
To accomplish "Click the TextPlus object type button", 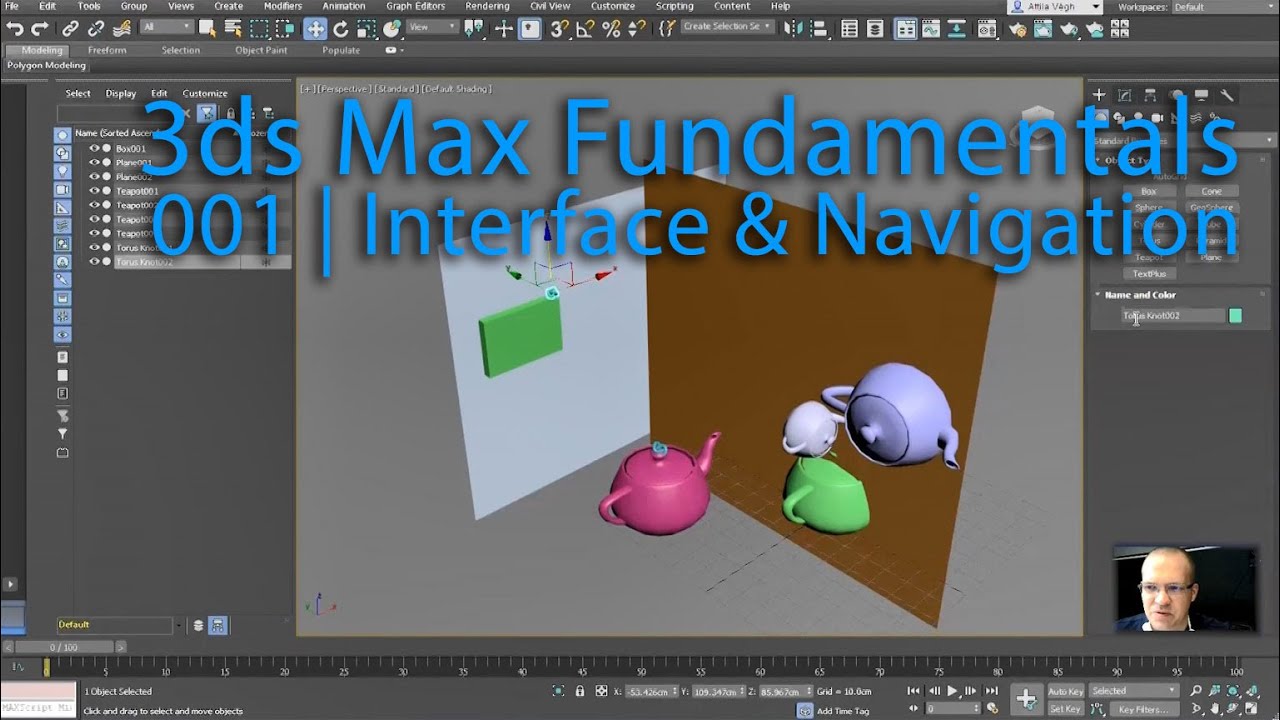I will [1149, 273].
